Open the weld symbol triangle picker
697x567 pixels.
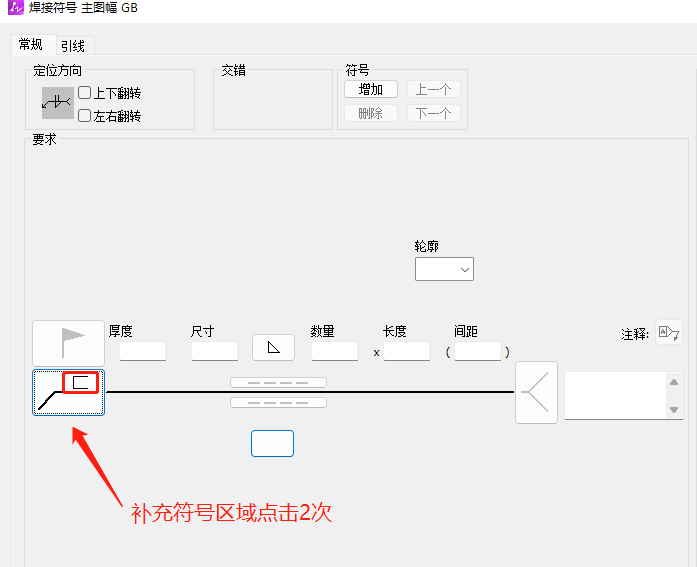[273, 347]
